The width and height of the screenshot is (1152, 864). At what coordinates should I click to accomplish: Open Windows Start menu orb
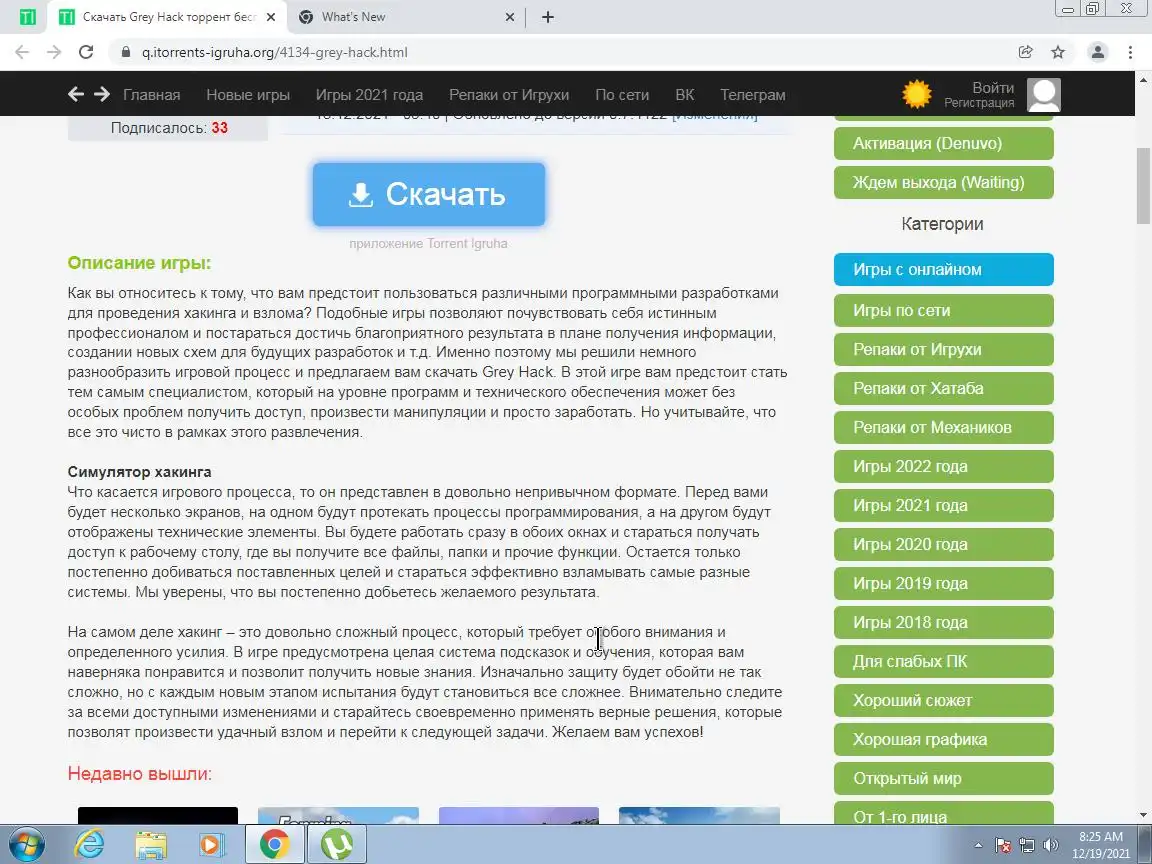[x=27, y=844]
